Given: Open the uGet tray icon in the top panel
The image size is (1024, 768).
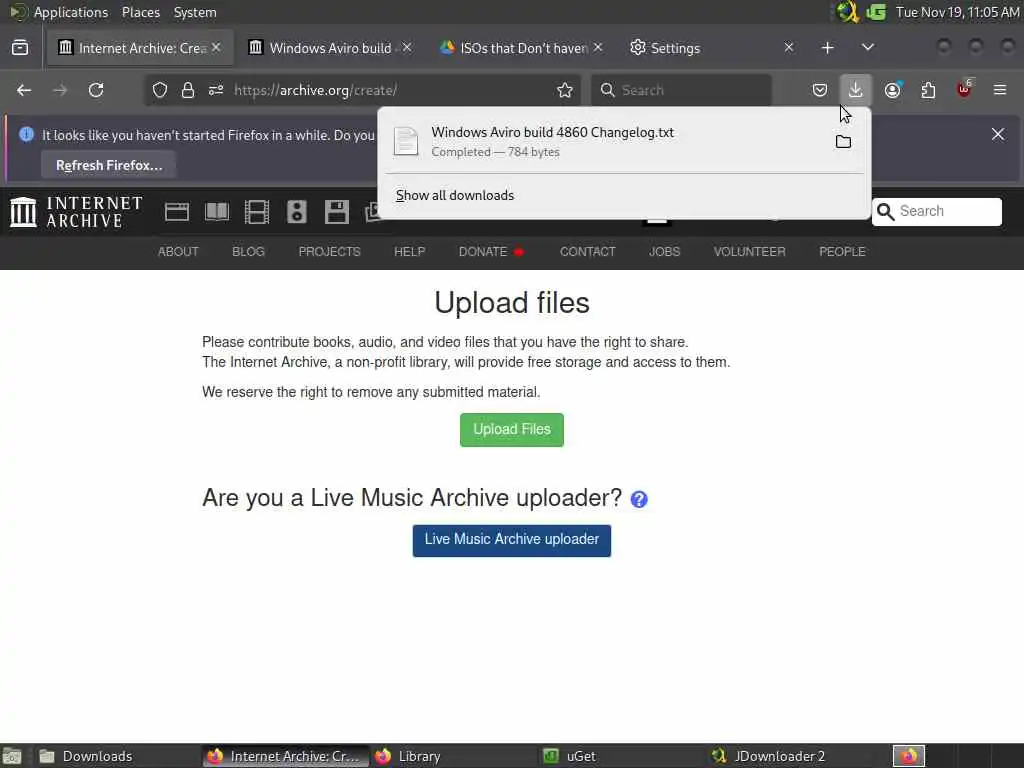Looking at the screenshot, I should point(876,12).
